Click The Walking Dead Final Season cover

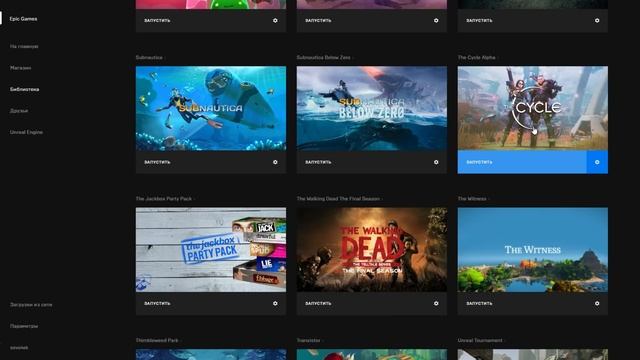[372, 249]
